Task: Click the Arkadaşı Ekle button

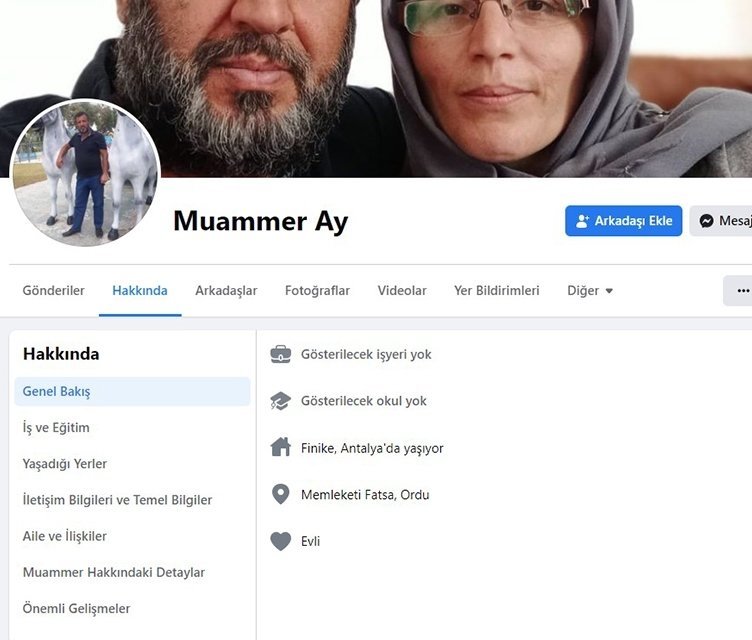Action: [x=623, y=221]
